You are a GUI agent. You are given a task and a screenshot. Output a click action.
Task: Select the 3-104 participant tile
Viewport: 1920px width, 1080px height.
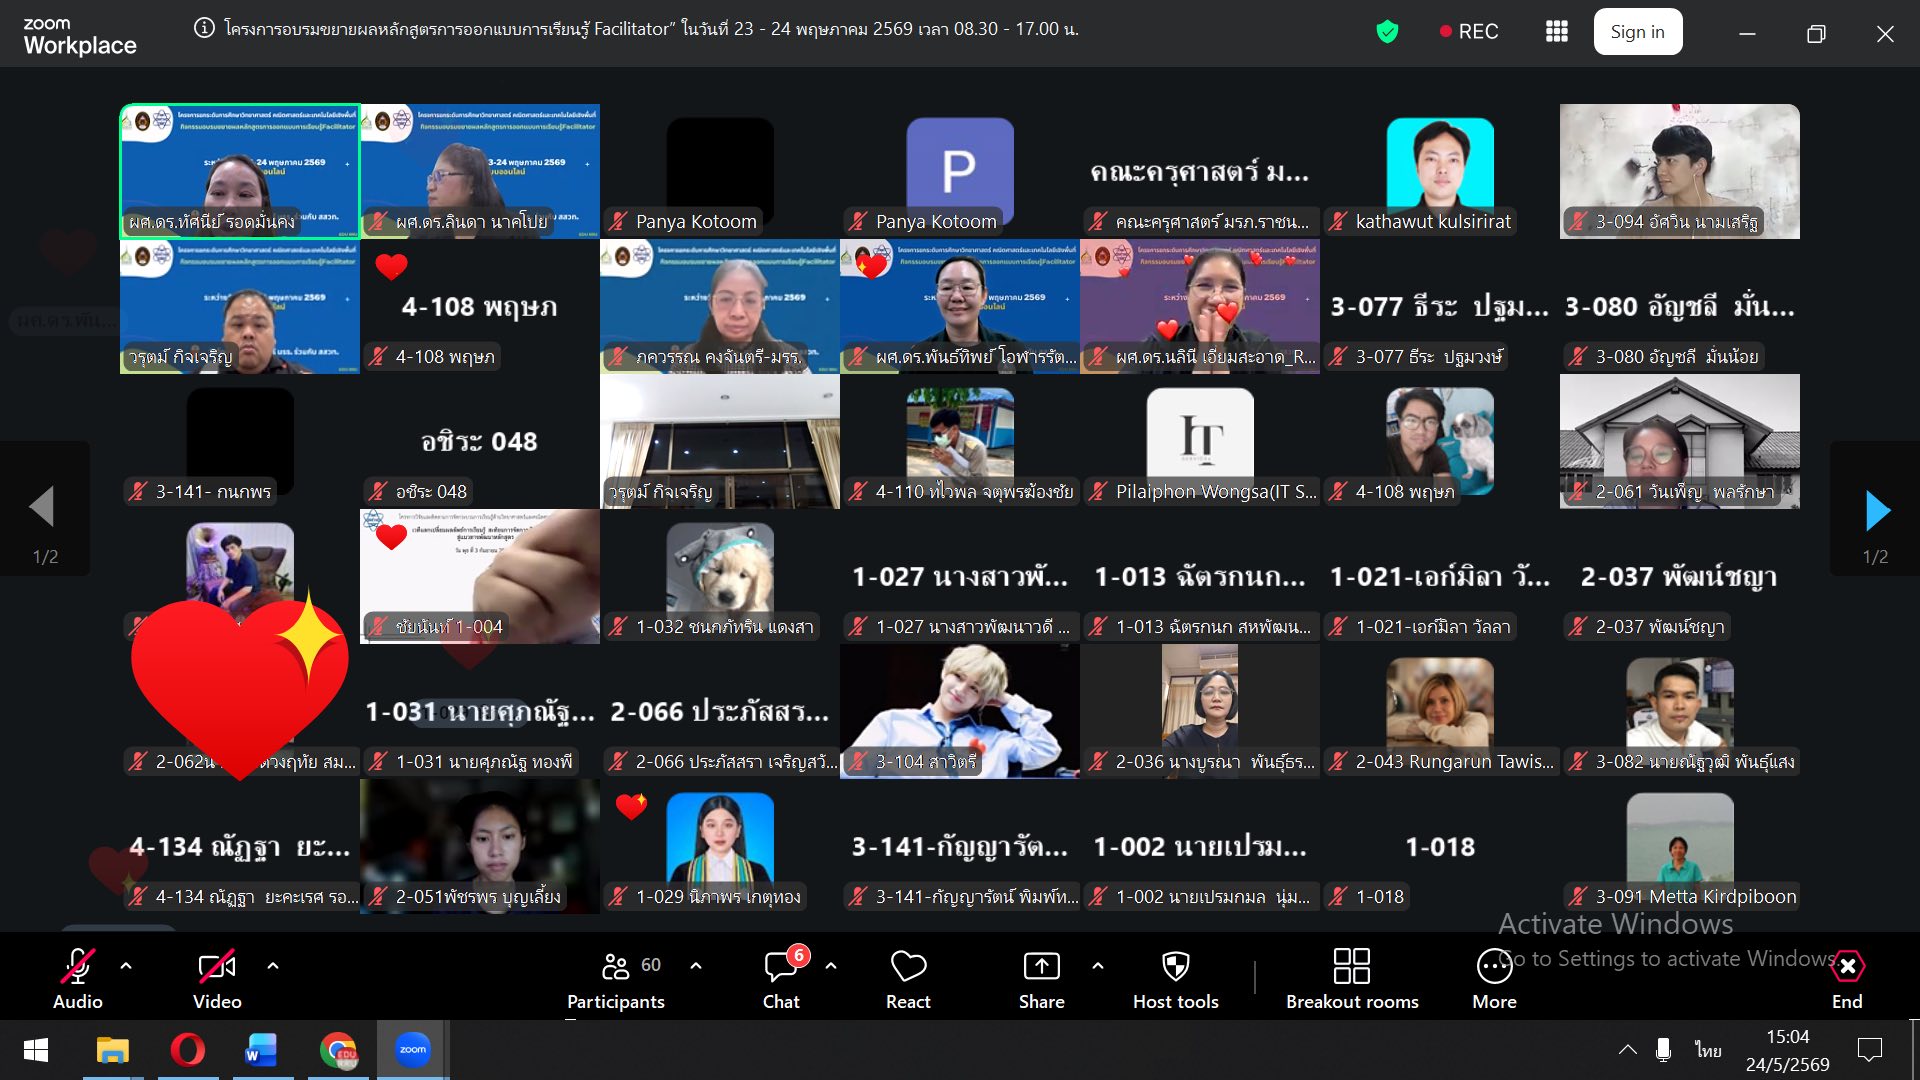(x=960, y=711)
